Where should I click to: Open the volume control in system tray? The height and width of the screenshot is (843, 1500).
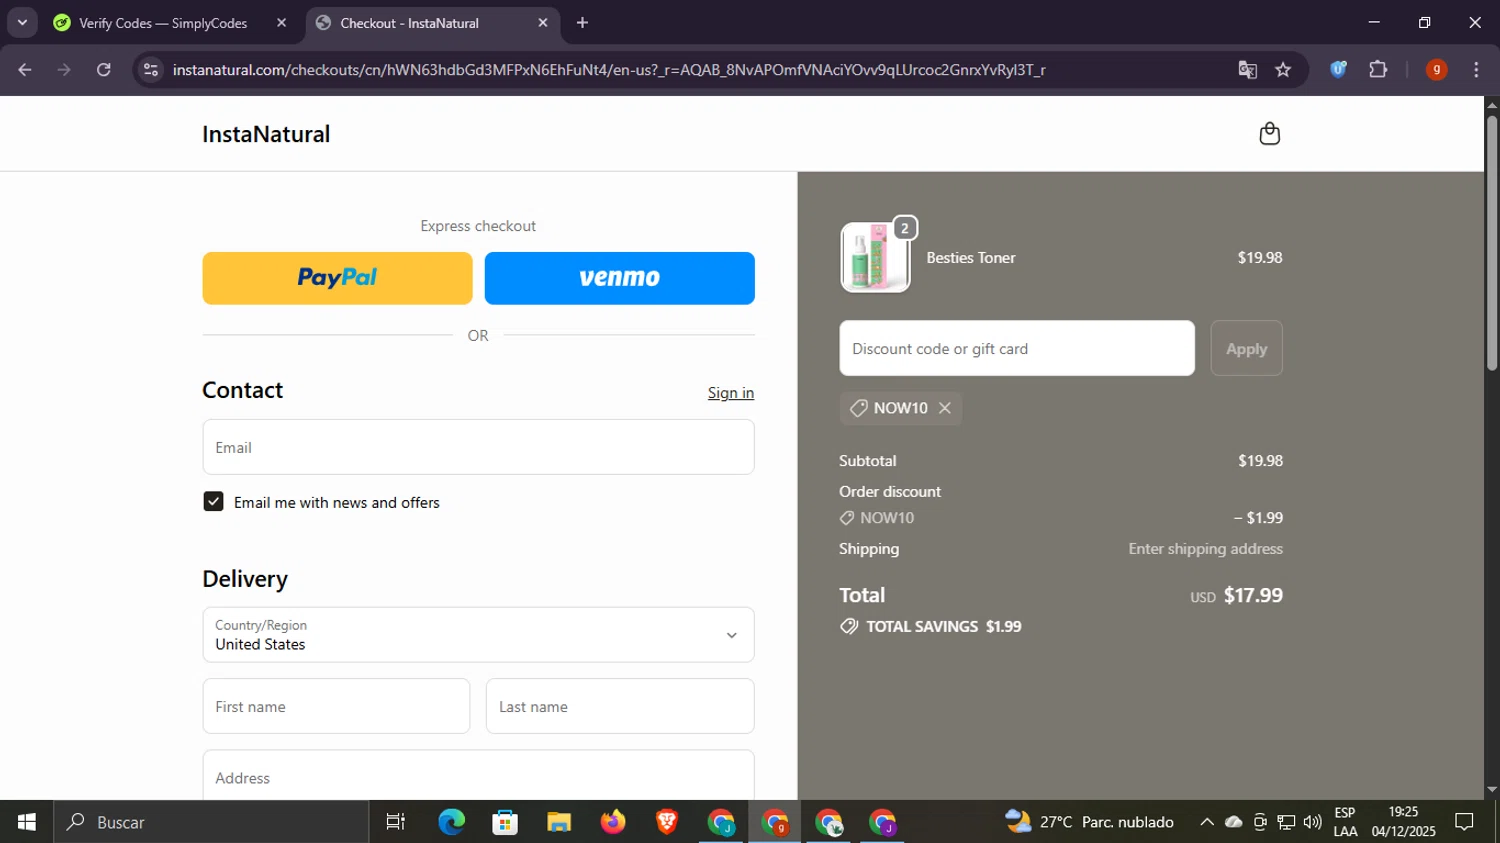[x=1312, y=822]
